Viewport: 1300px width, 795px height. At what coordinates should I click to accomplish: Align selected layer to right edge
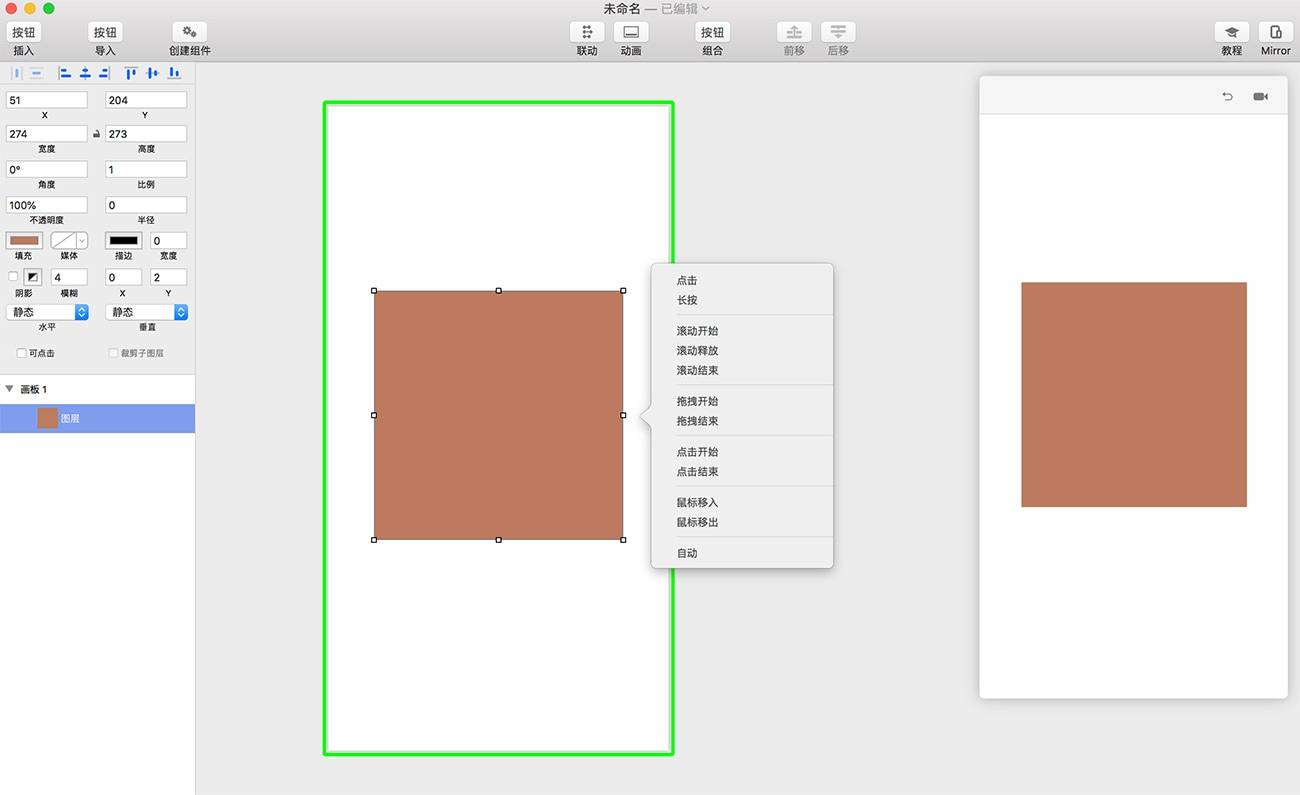104,73
